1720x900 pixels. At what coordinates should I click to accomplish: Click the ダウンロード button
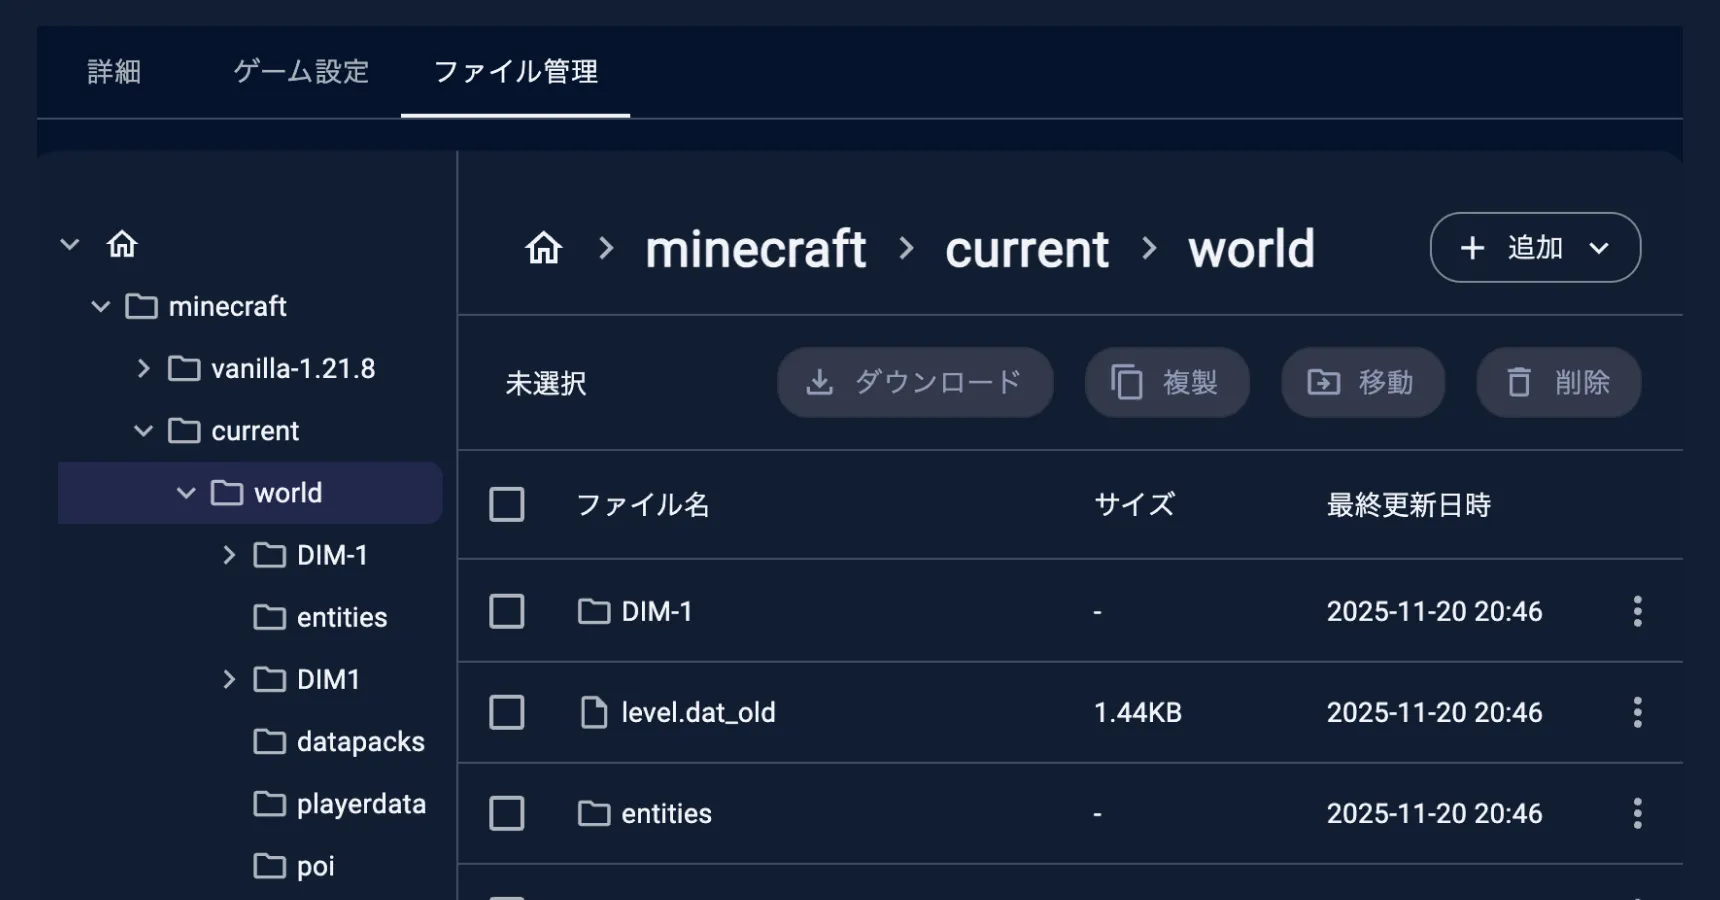coord(915,382)
